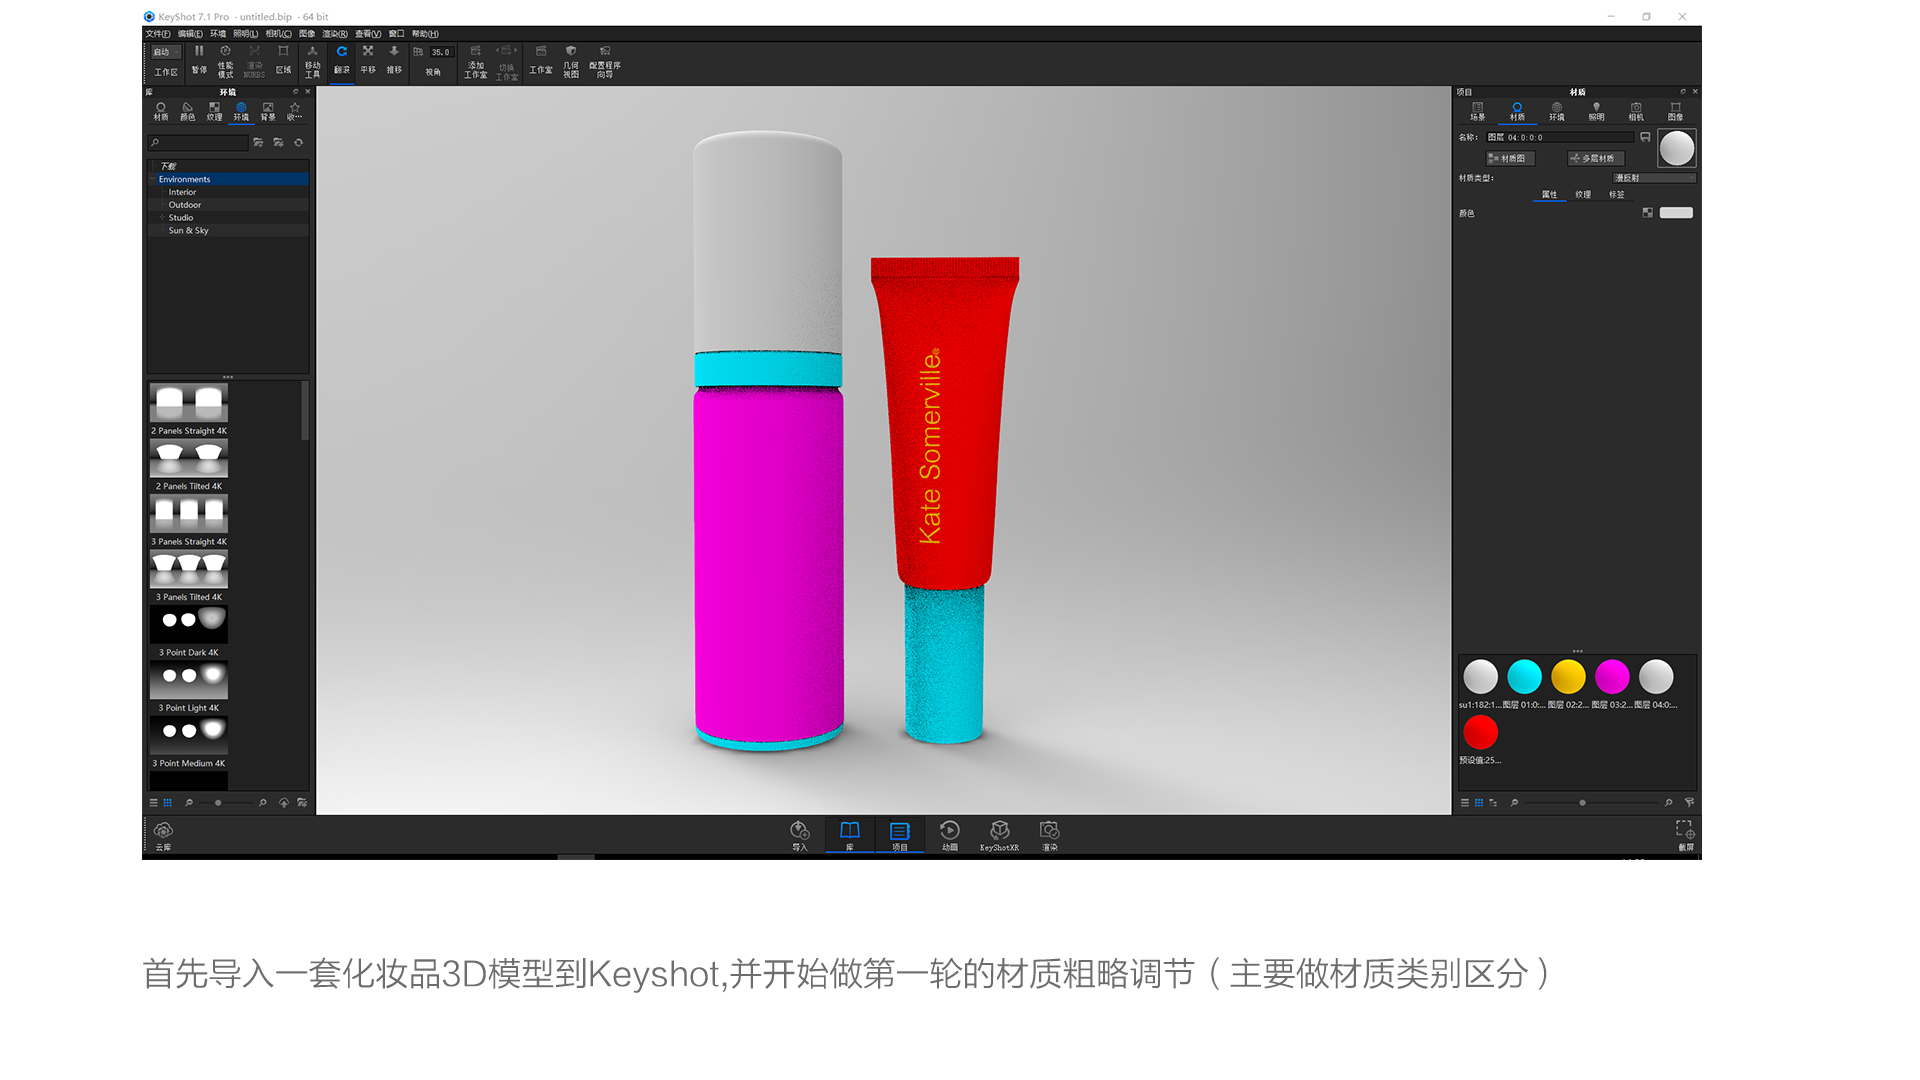This screenshot has height=1080, width=1920.
Task: Click the multi-layer material (多层材质) button
Action: coord(1596,158)
